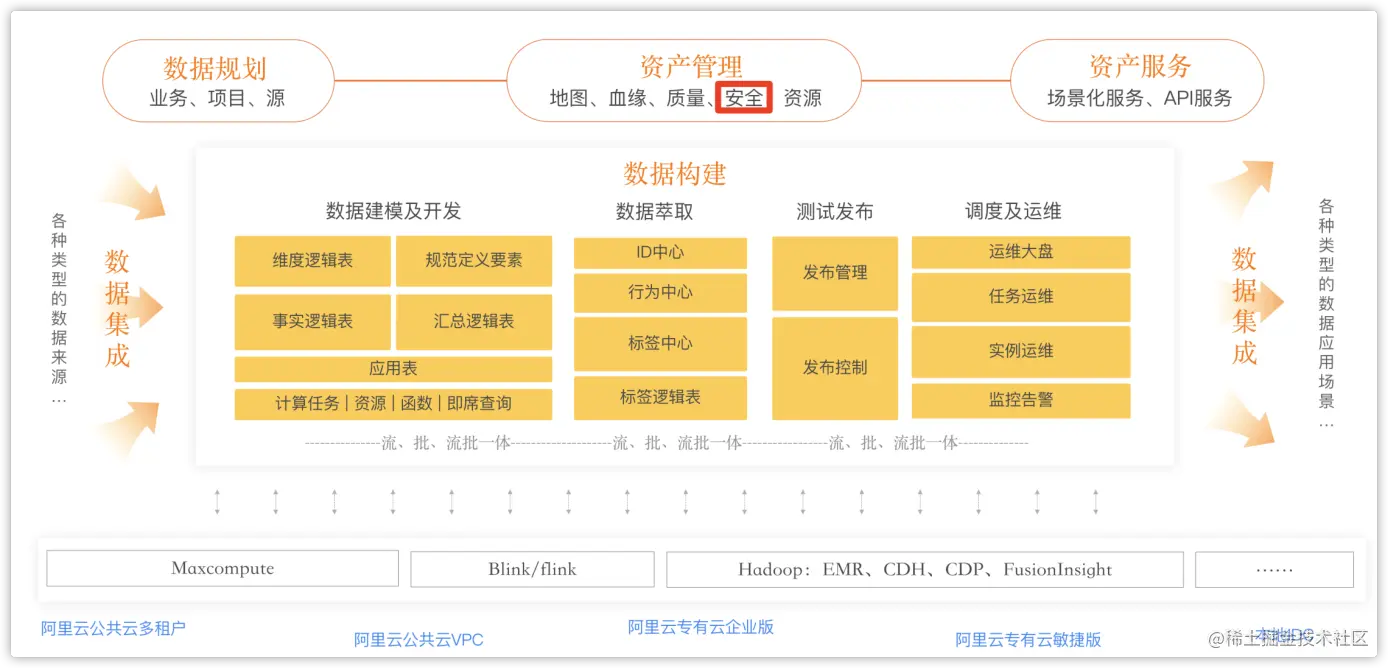This screenshot has height=668, width=1388.
Task: Click the …… ellipsis engine box
Action: tap(1274, 569)
